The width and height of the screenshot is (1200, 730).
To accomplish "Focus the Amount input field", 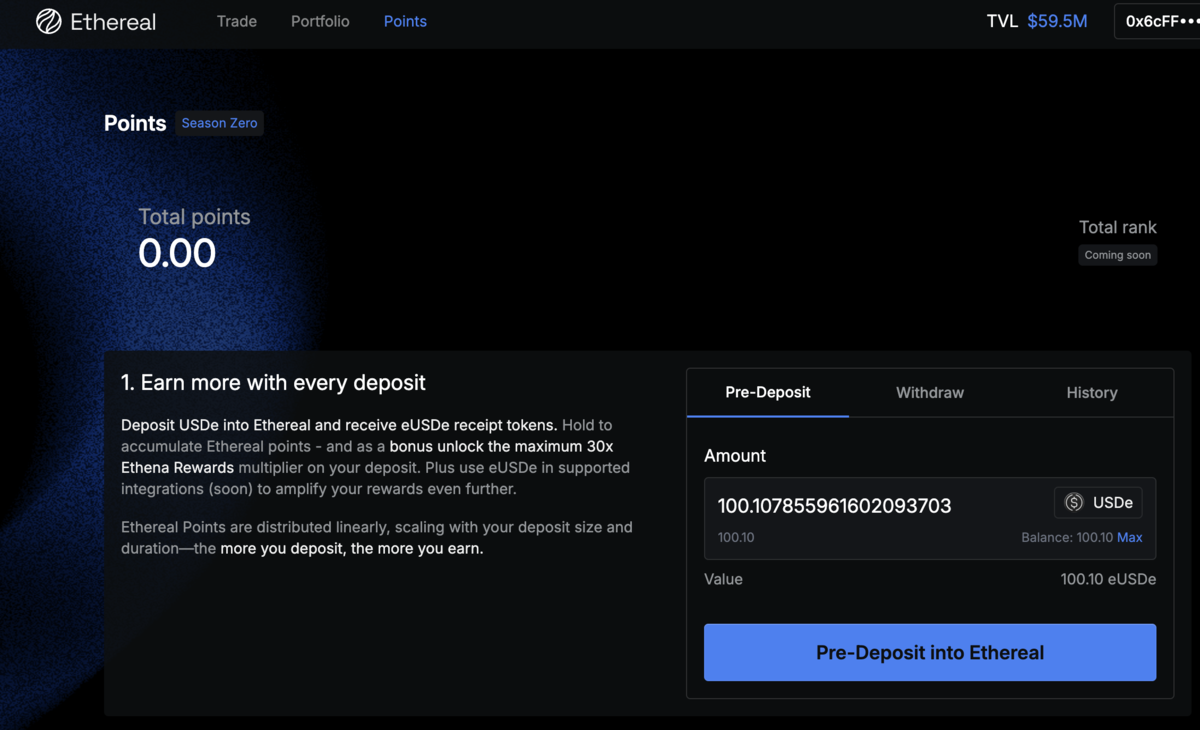I will click(x=930, y=518).
